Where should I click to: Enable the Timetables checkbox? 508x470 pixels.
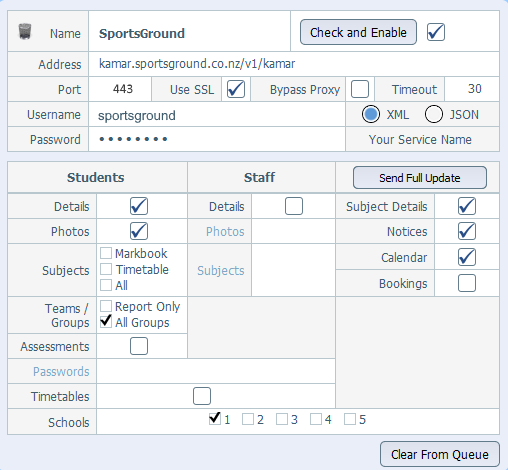[202, 396]
